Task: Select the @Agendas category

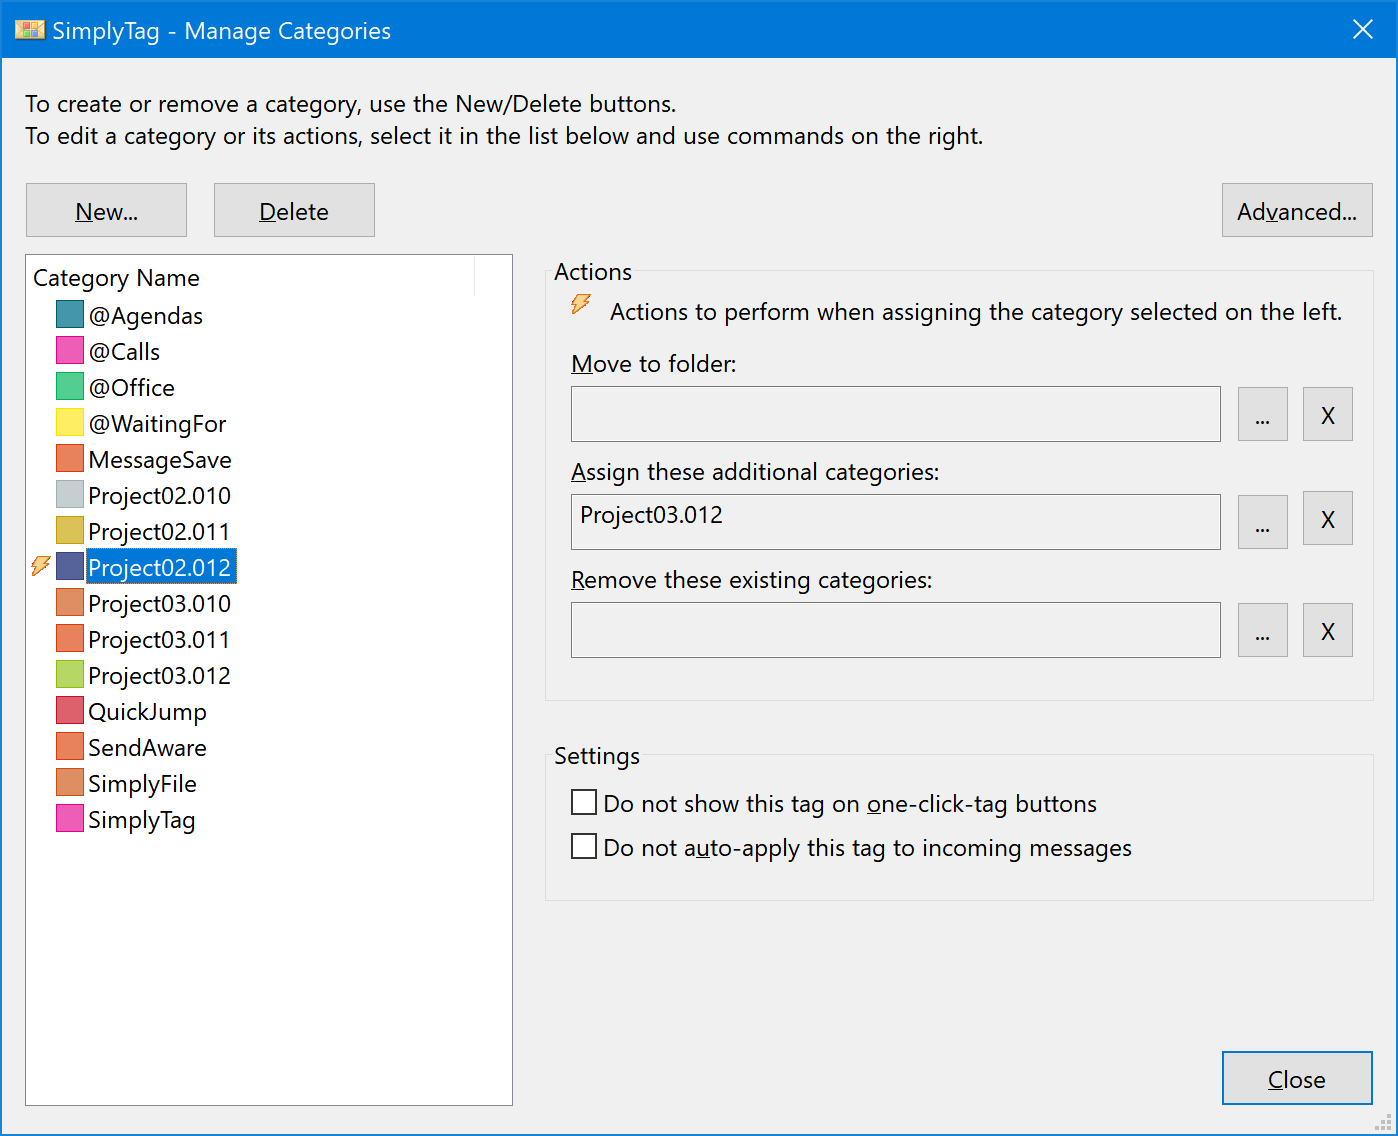Action: [145, 316]
